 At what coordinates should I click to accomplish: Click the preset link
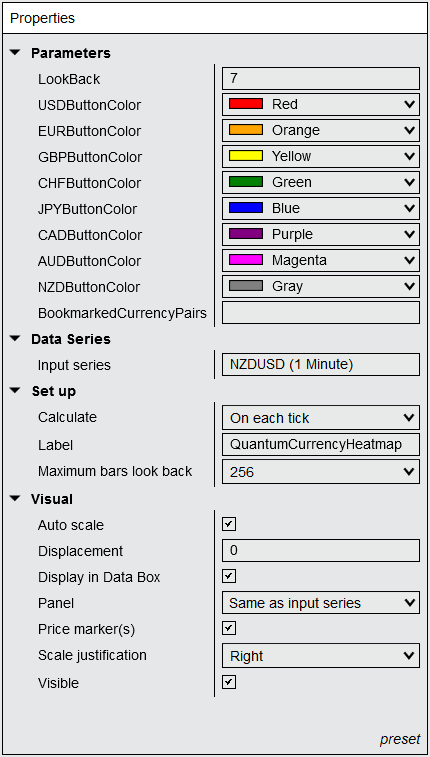[400, 739]
